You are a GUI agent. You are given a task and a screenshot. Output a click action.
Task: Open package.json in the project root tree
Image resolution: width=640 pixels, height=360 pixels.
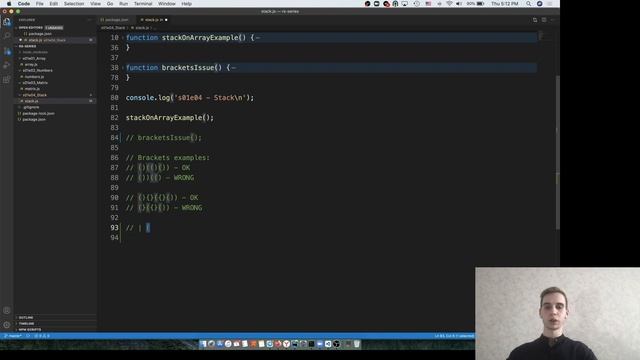34,120
